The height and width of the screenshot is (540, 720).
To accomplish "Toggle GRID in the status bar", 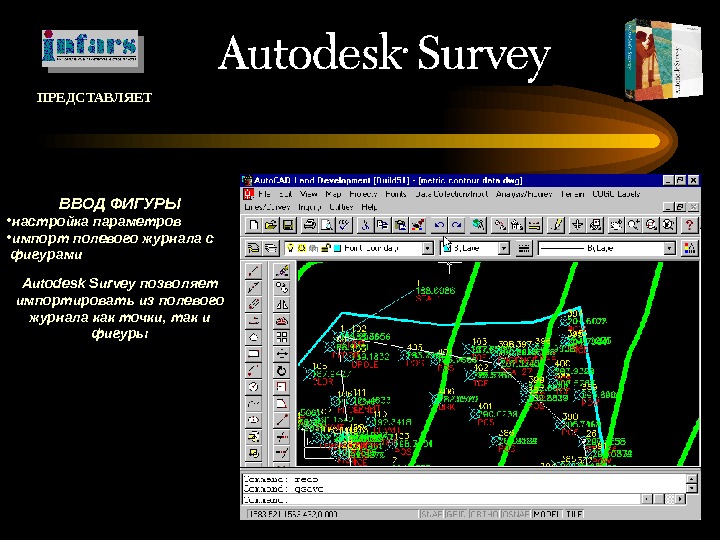I will pos(456,514).
